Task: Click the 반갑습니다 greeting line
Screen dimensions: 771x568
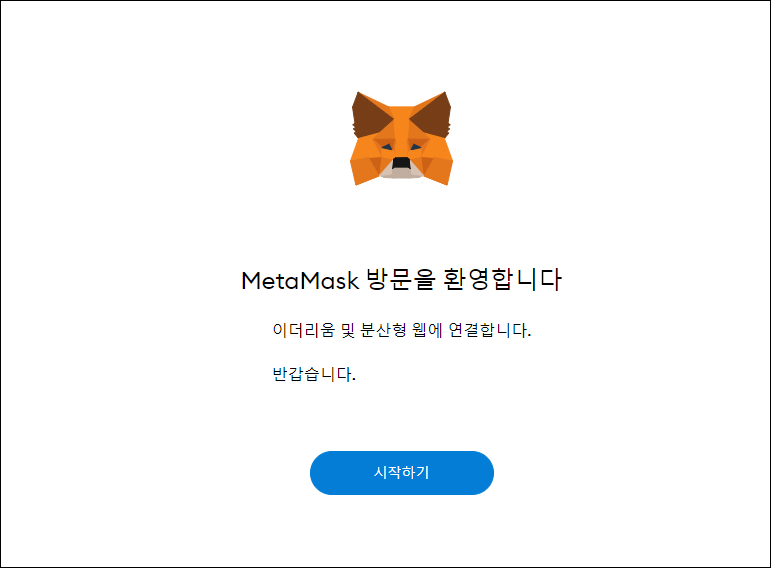Action: [314, 374]
